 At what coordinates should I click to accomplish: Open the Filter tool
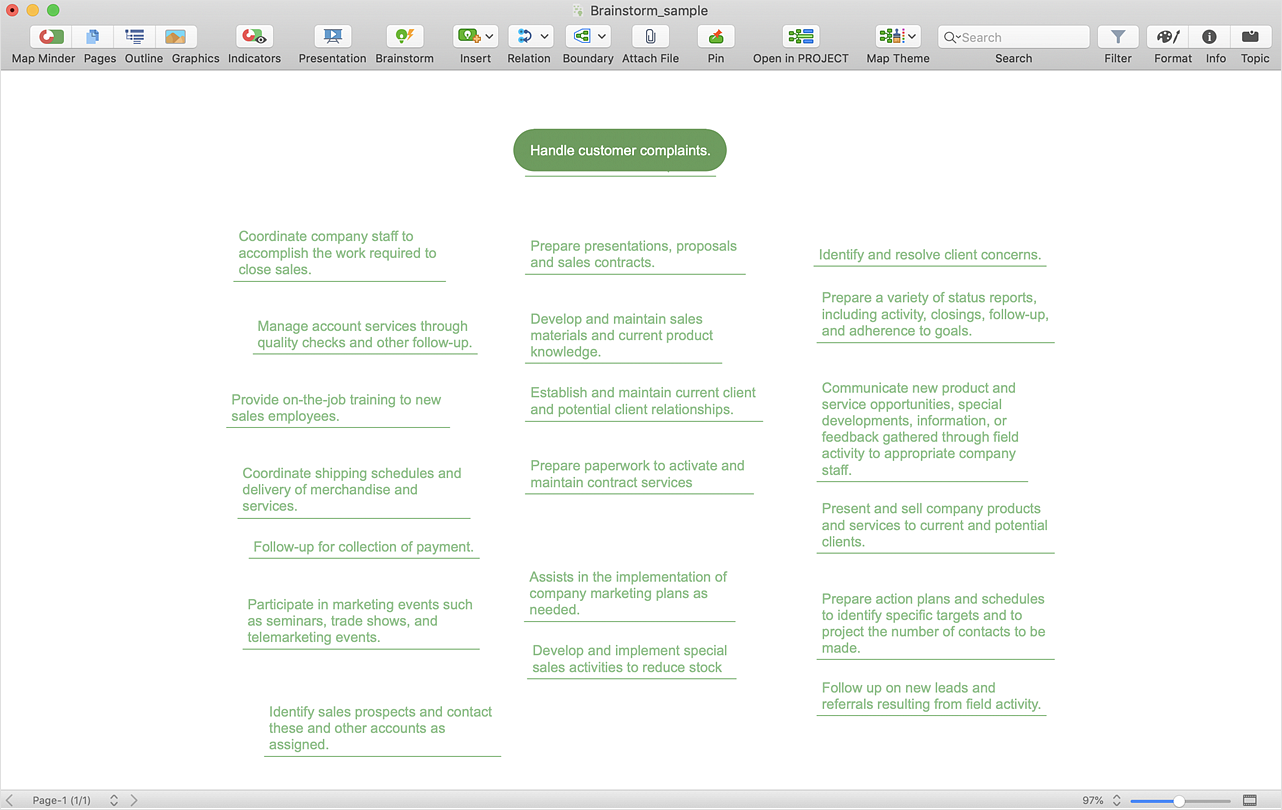[x=1118, y=37]
